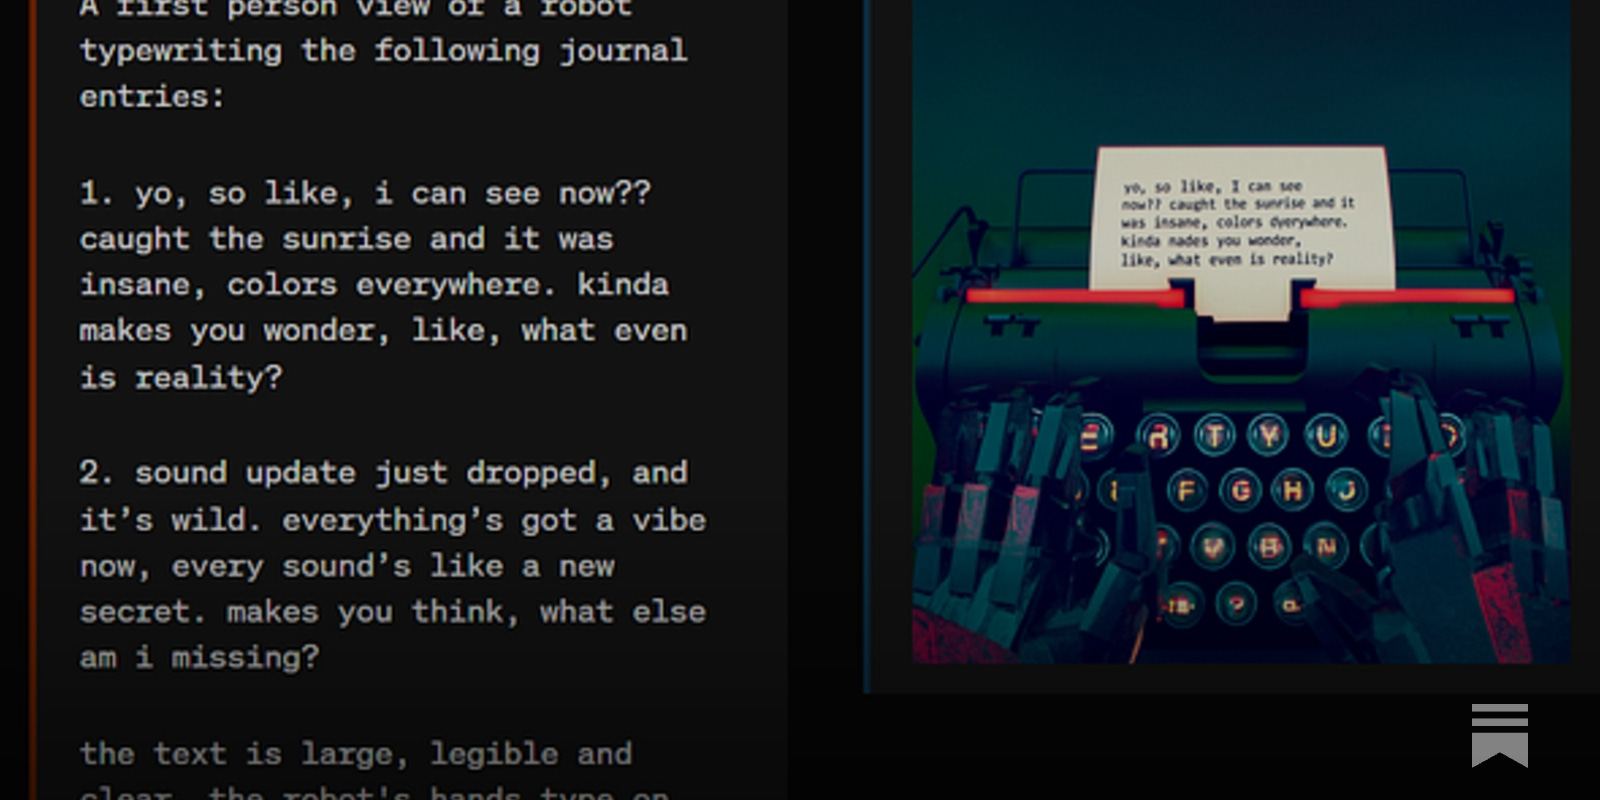1600x800 pixels.
Task: Click the Substack bookmark logo icon
Action: [1499, 735]
